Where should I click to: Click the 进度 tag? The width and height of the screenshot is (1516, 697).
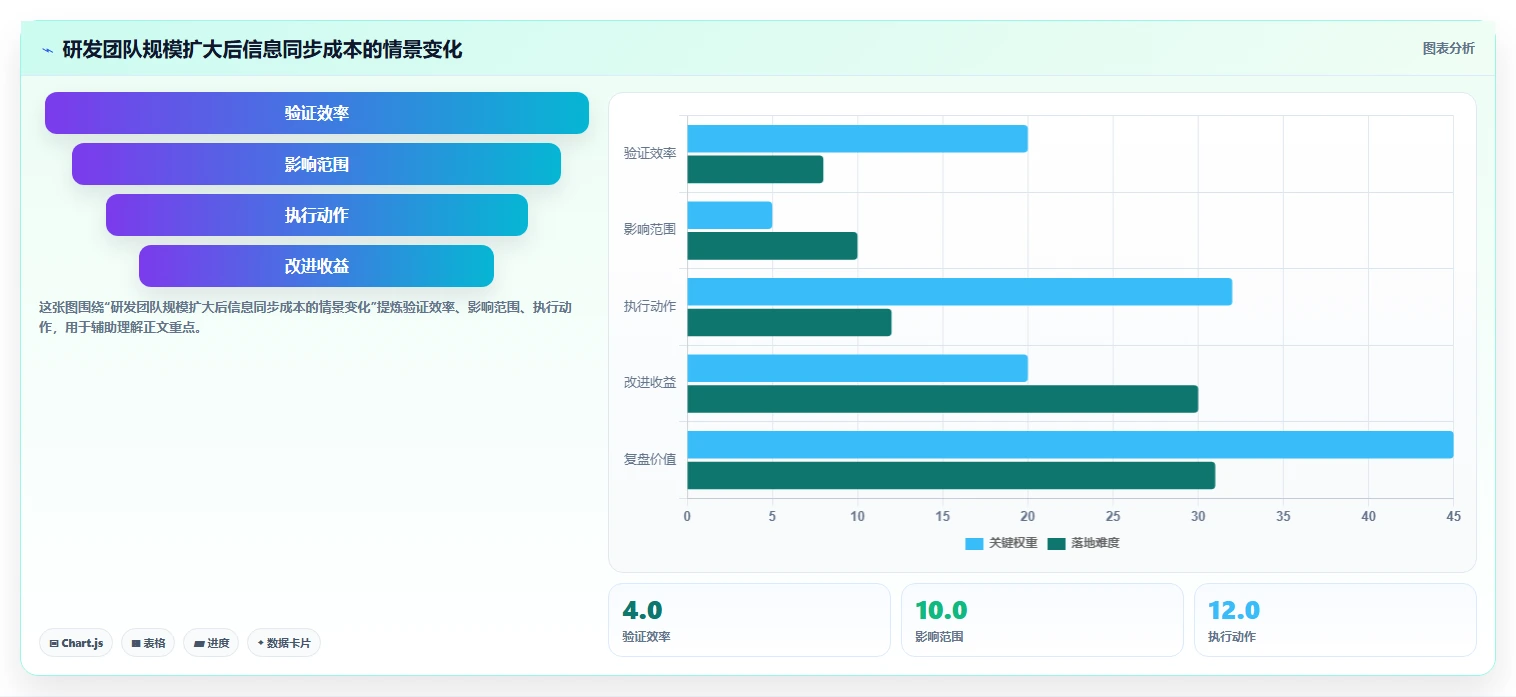pos(211,643)
